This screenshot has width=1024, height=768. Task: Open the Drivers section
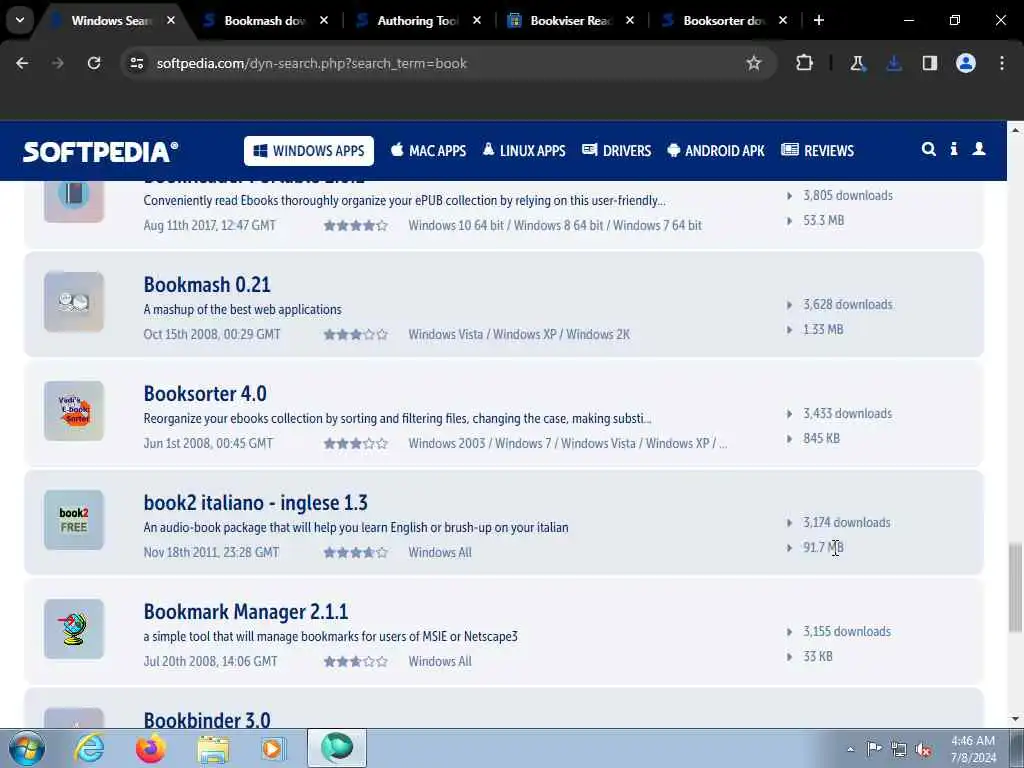coord(616,151)
